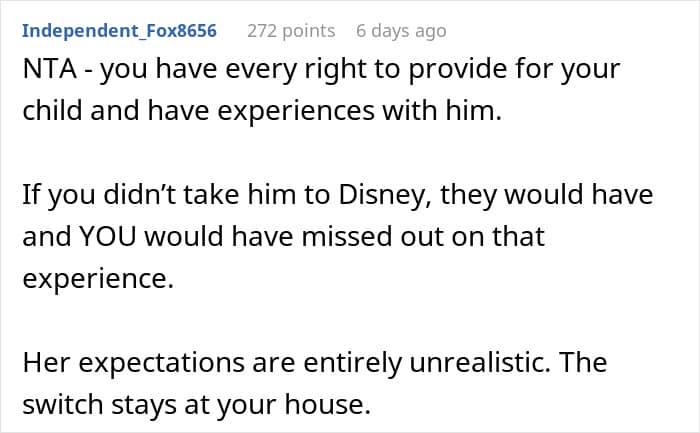Open the Independent_Fox8656 user profile
Image resolution: width=700 pixels, height=433 pixels.
pyautogui.click(x=119, y=31)
